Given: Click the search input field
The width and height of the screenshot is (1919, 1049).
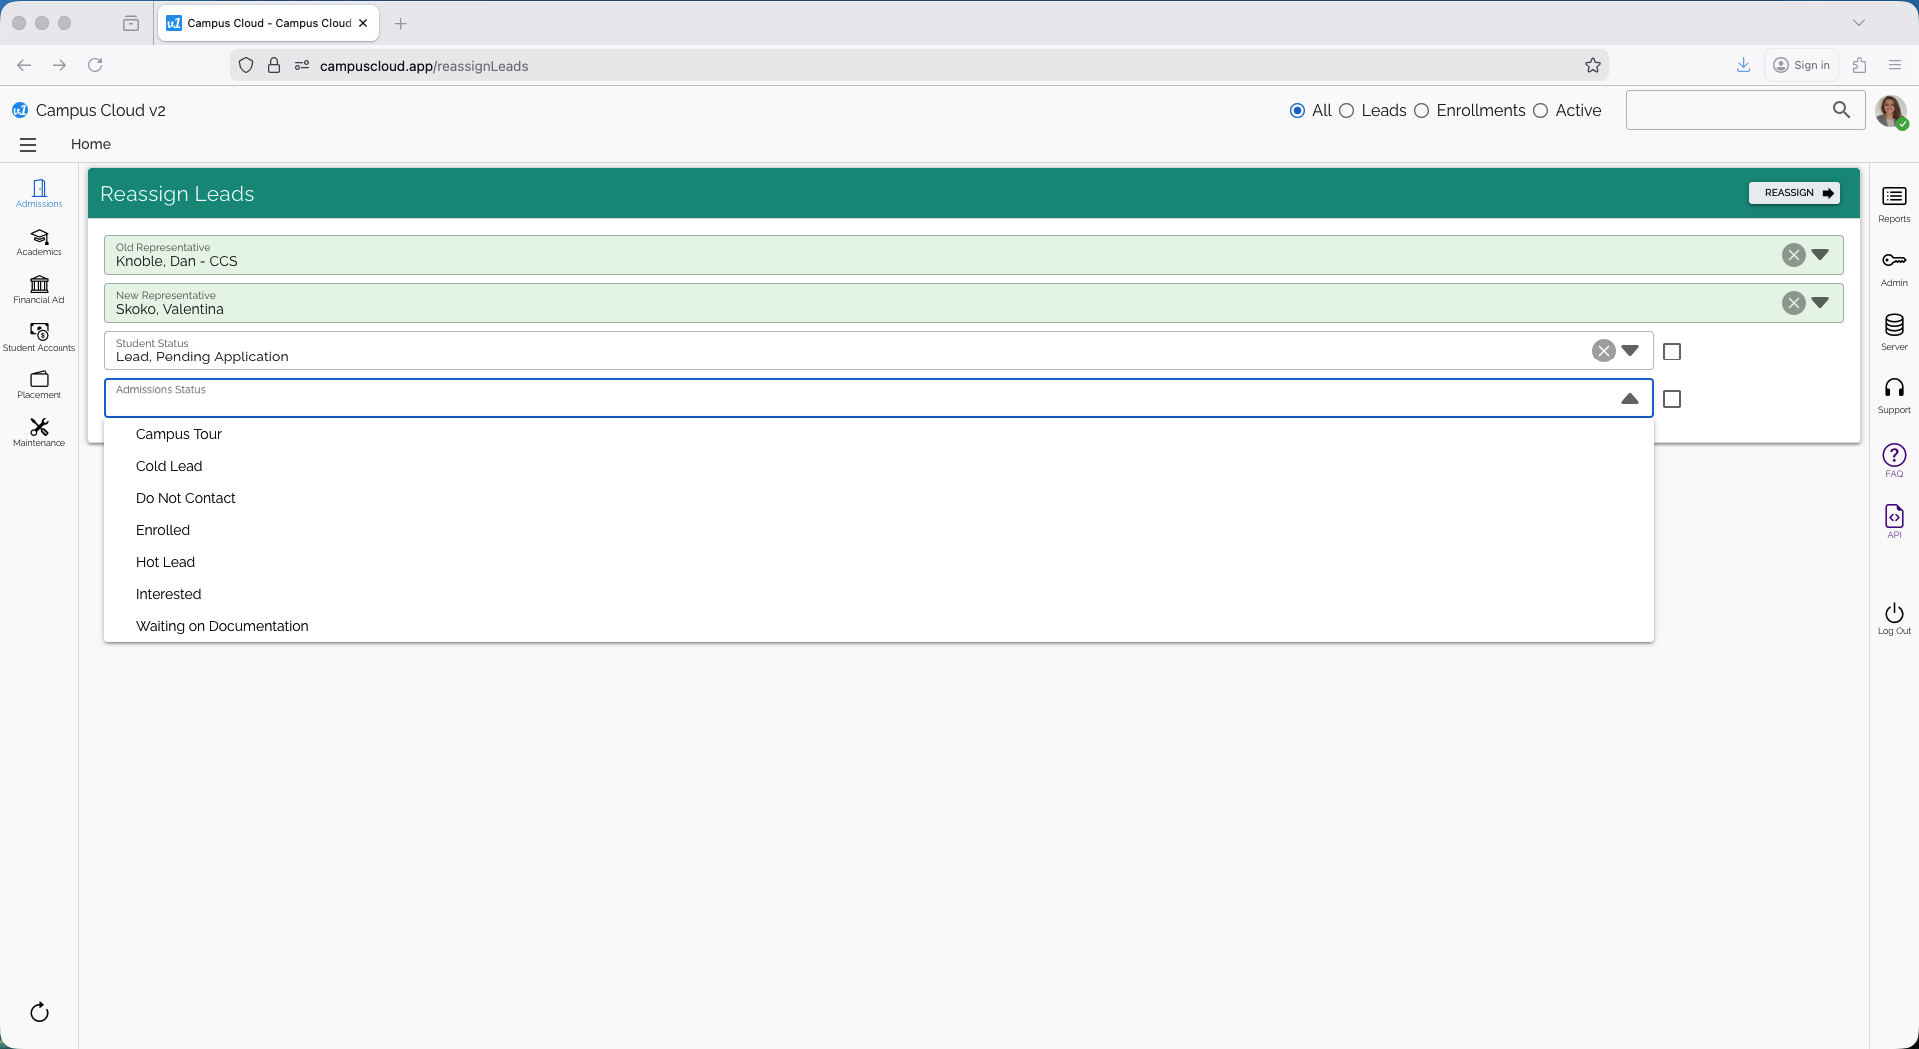Looking at the screenshot, I should point(1727,110).
